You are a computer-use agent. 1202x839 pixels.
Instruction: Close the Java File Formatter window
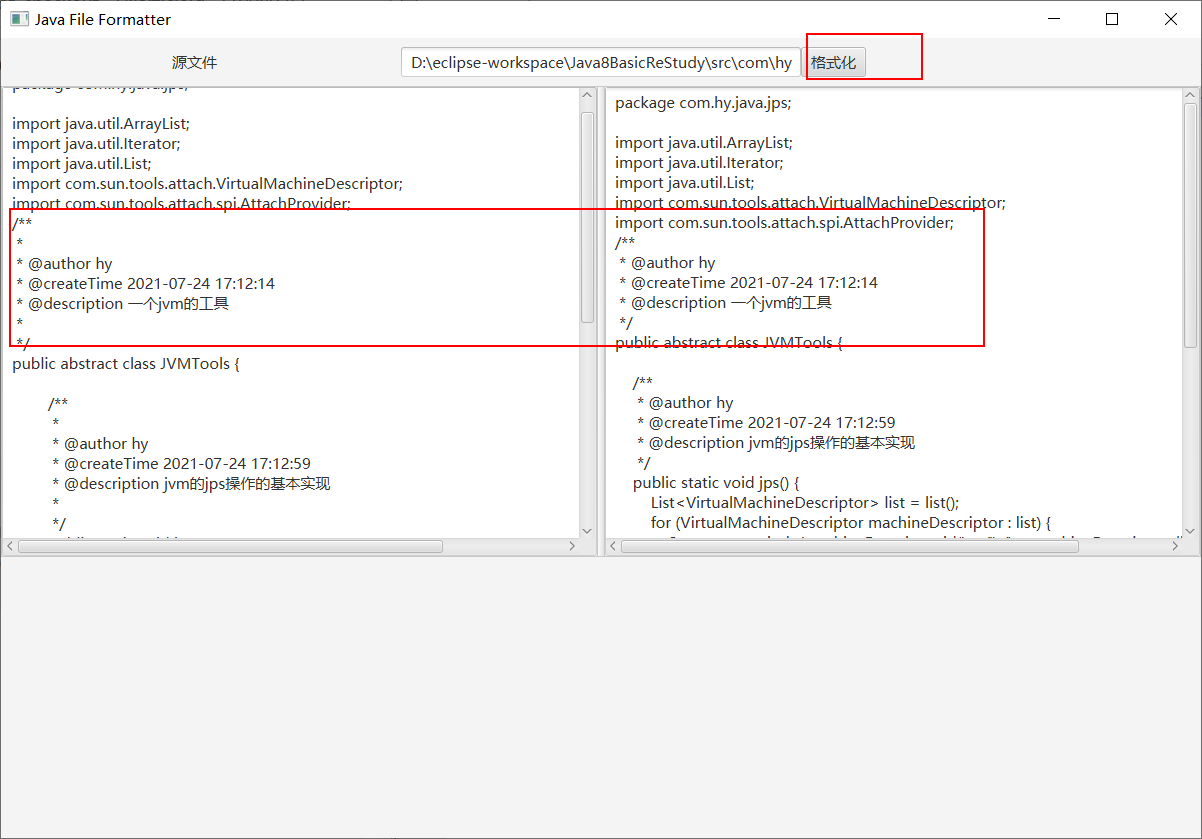pyautogui.click(x=1171, y=19)
